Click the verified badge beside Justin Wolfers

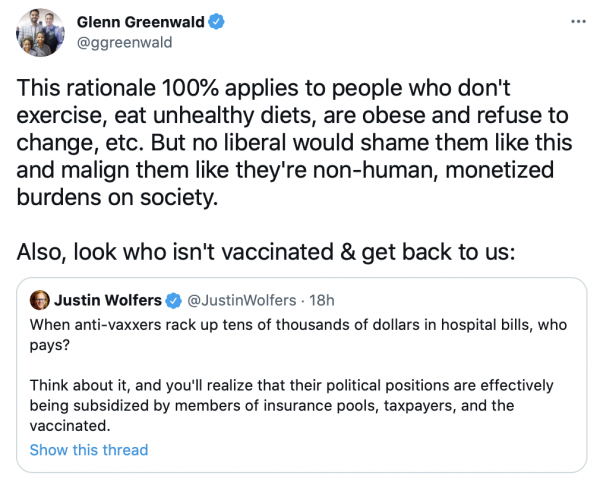pyautogui.click(x=172, y=299)
